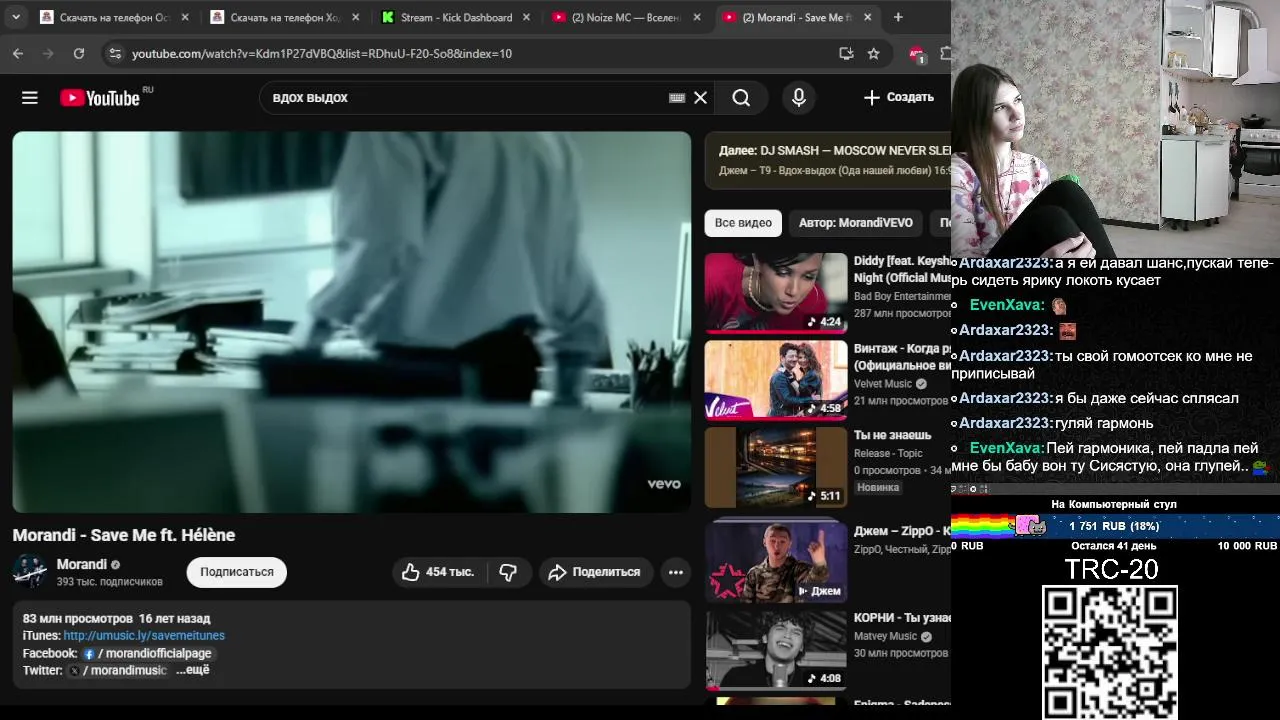Close the second Скачать на телефон tab
The width and height of the screenshot is (1280, 720).
click(355, 17)
